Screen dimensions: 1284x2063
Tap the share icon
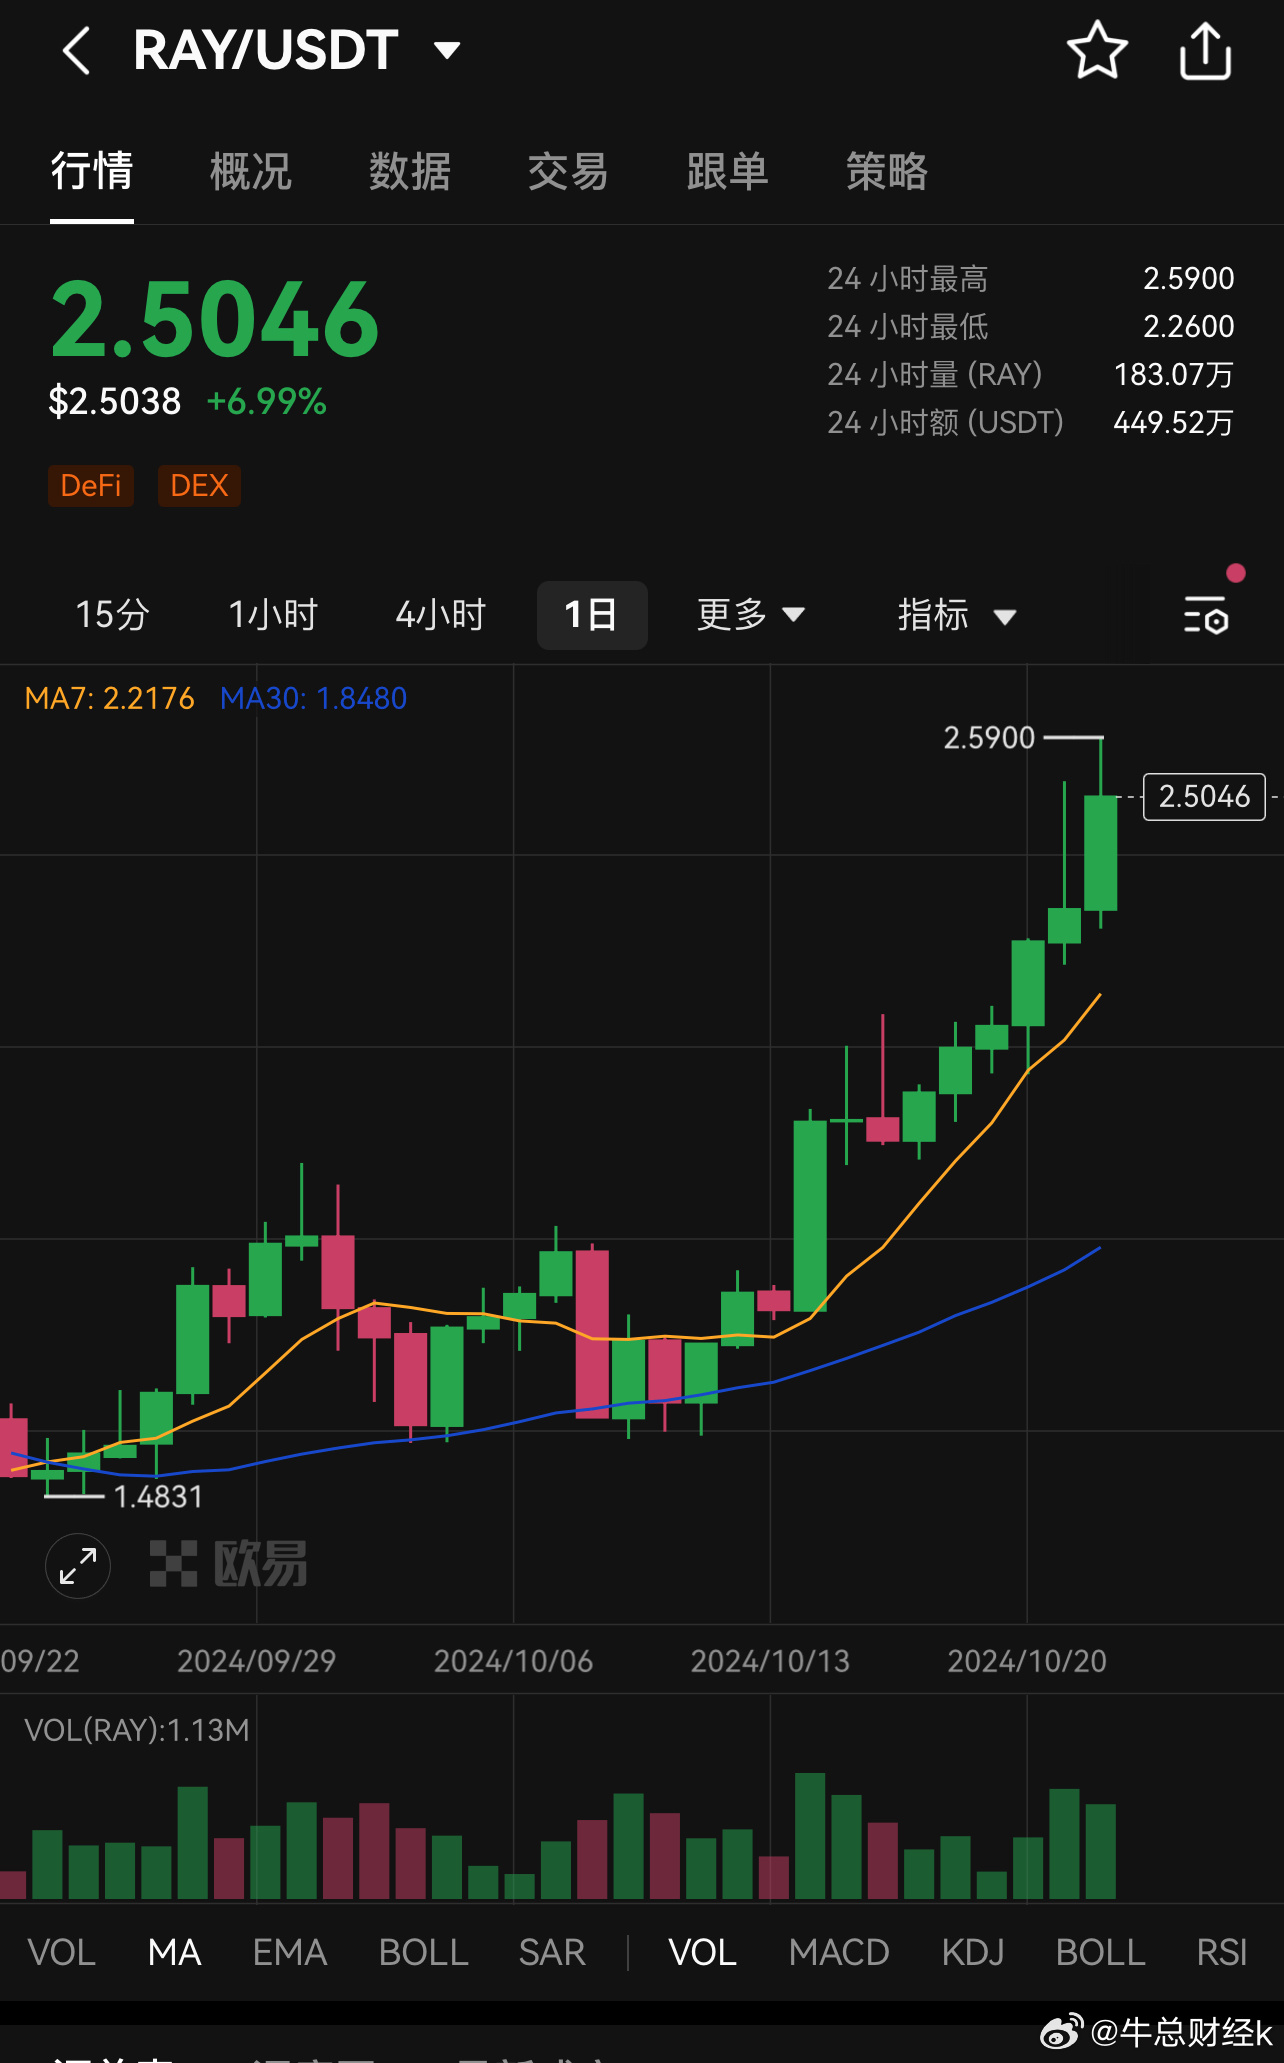(x=1205, y=51)
